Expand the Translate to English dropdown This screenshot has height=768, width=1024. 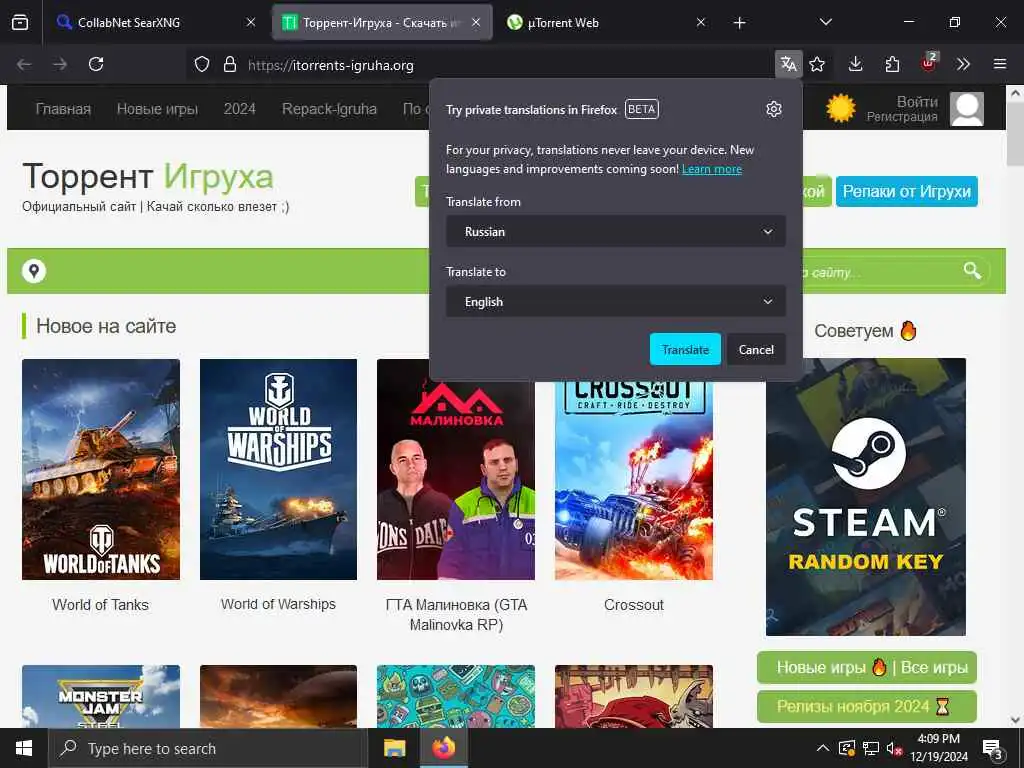click(615, 301)
